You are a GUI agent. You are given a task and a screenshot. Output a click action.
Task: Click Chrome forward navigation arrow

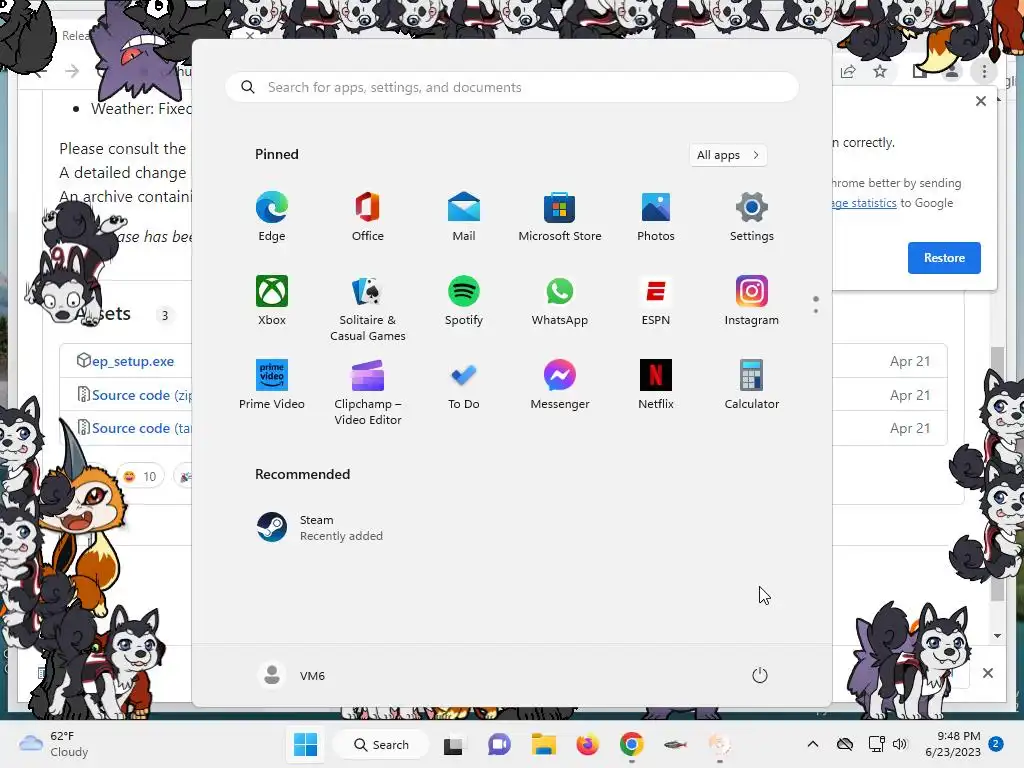pos(72,71)
